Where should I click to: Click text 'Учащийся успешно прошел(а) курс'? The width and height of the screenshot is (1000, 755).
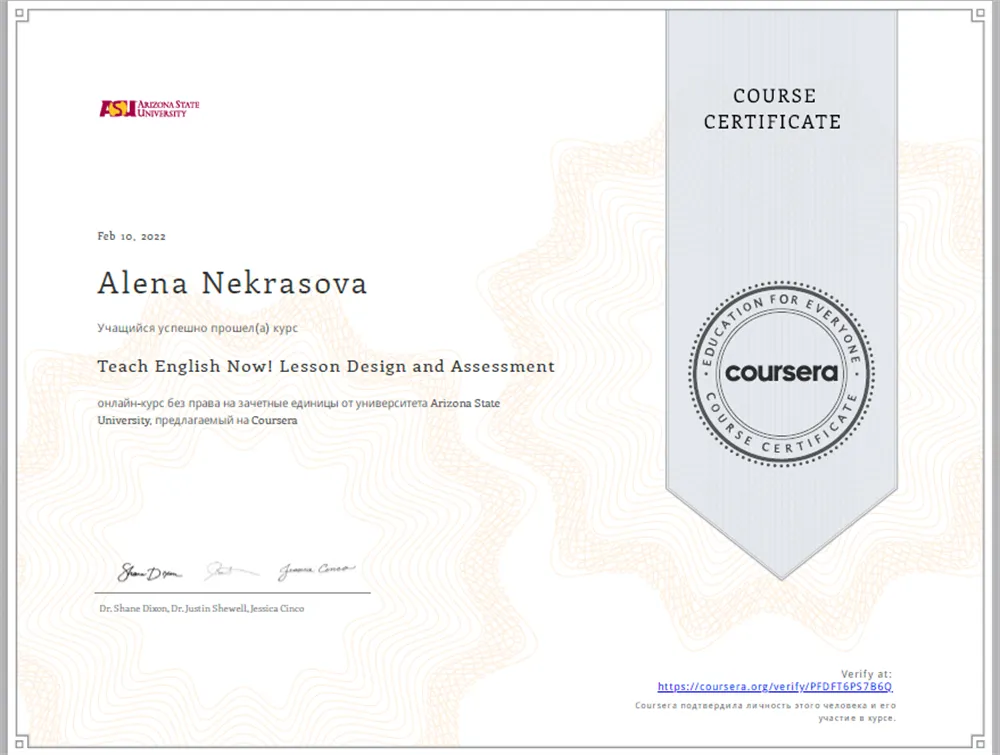pyautogui.click(x=198, y=328)
